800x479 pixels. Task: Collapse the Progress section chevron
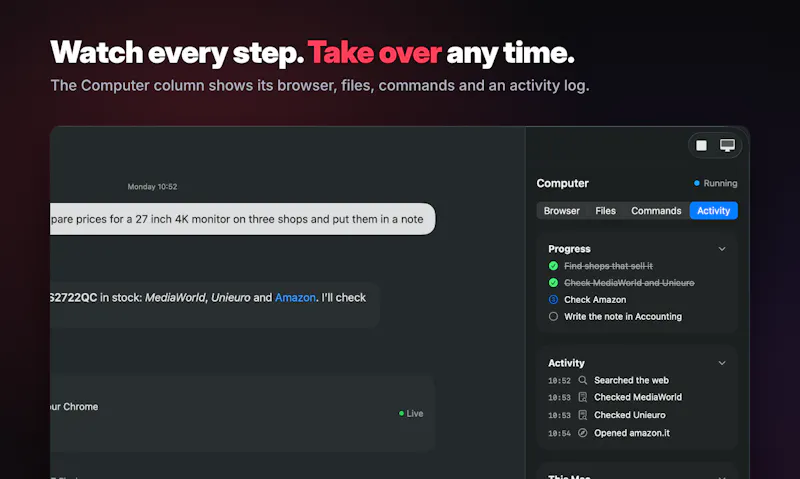722,249
